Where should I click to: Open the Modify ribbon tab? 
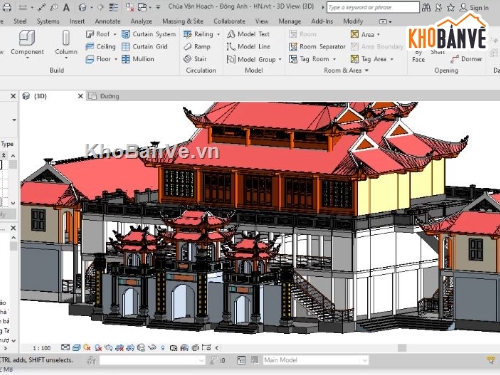[x=353, y=21]
